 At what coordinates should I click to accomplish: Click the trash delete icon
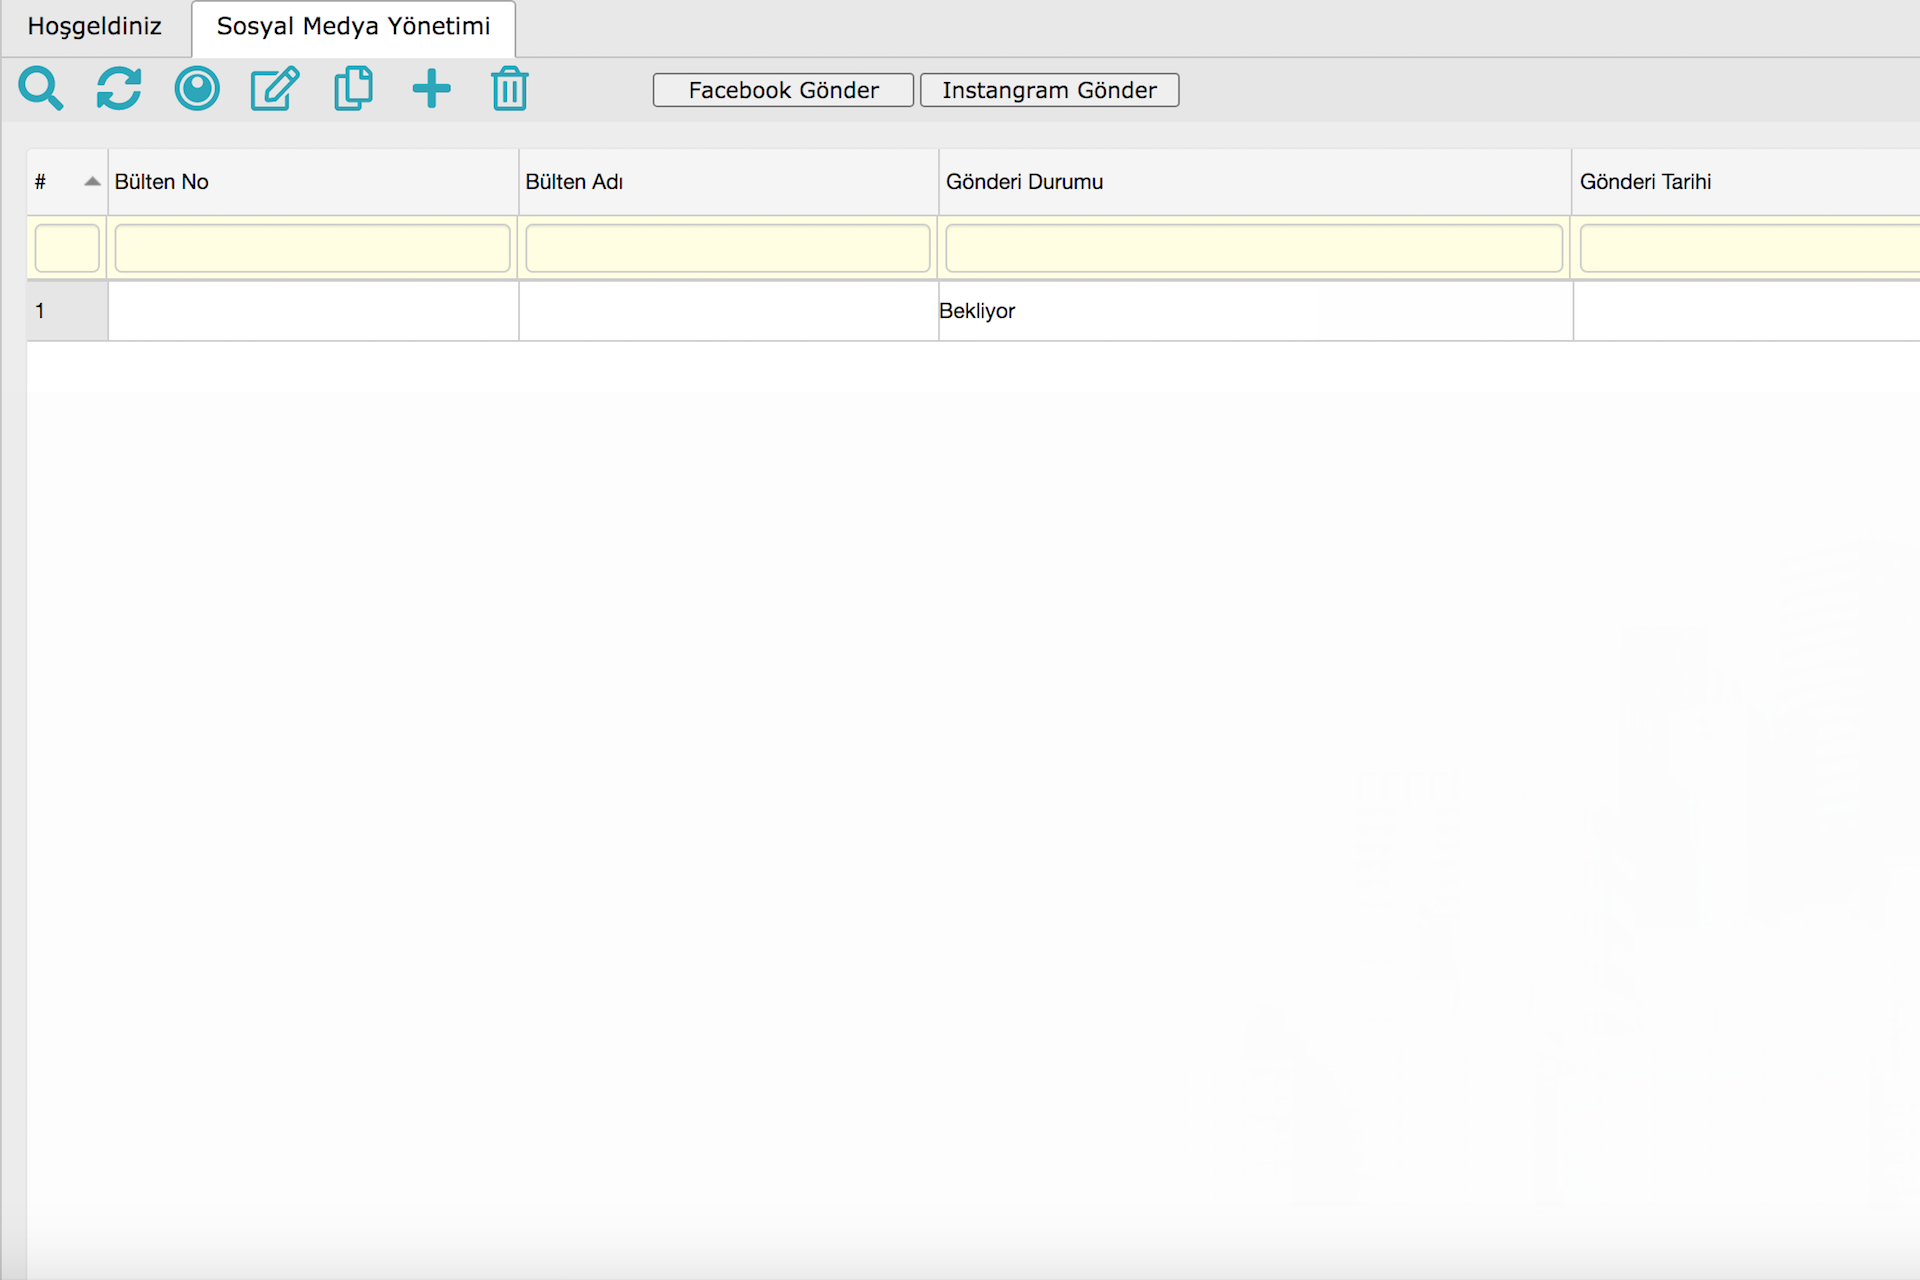coord(509,89)
